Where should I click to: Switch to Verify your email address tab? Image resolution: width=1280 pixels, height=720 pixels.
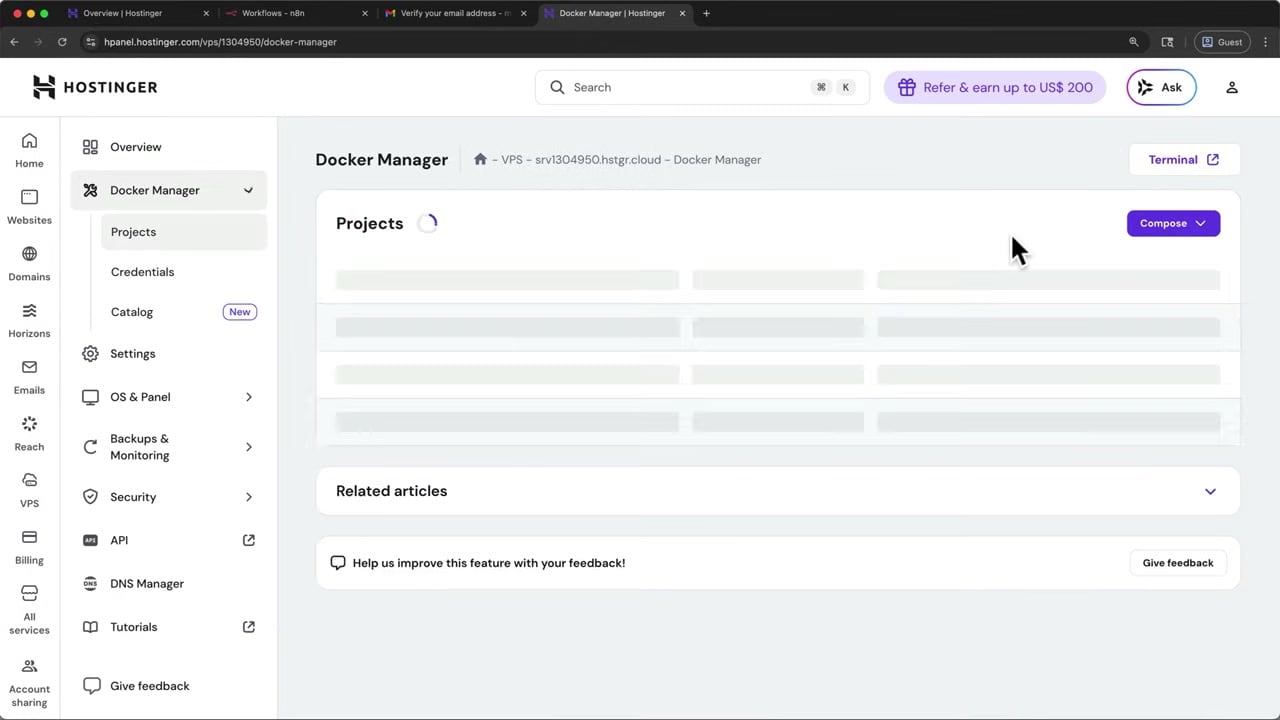pyautogui.click(x=456, y=13)
